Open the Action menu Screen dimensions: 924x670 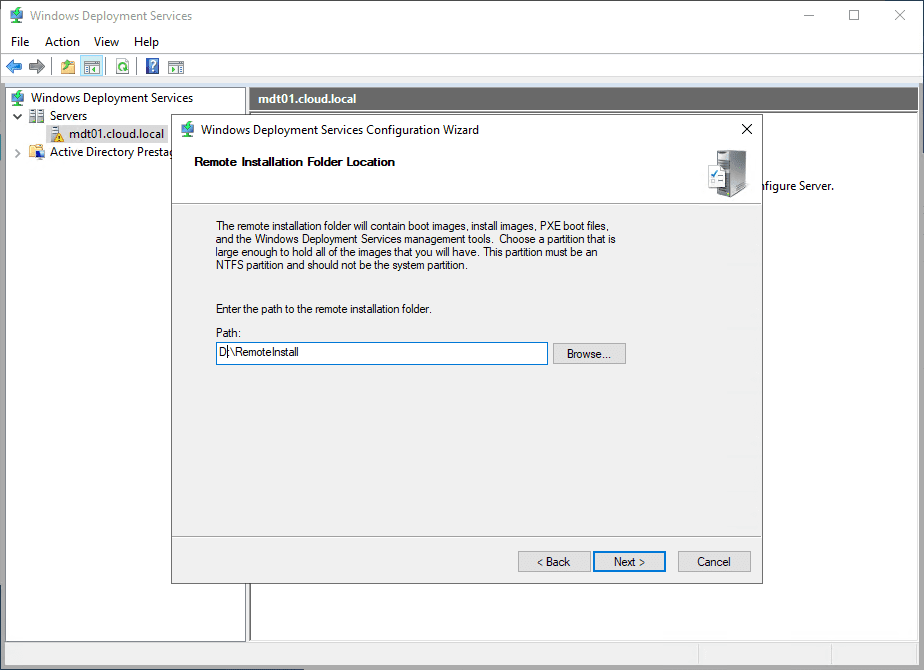[62, 42]
